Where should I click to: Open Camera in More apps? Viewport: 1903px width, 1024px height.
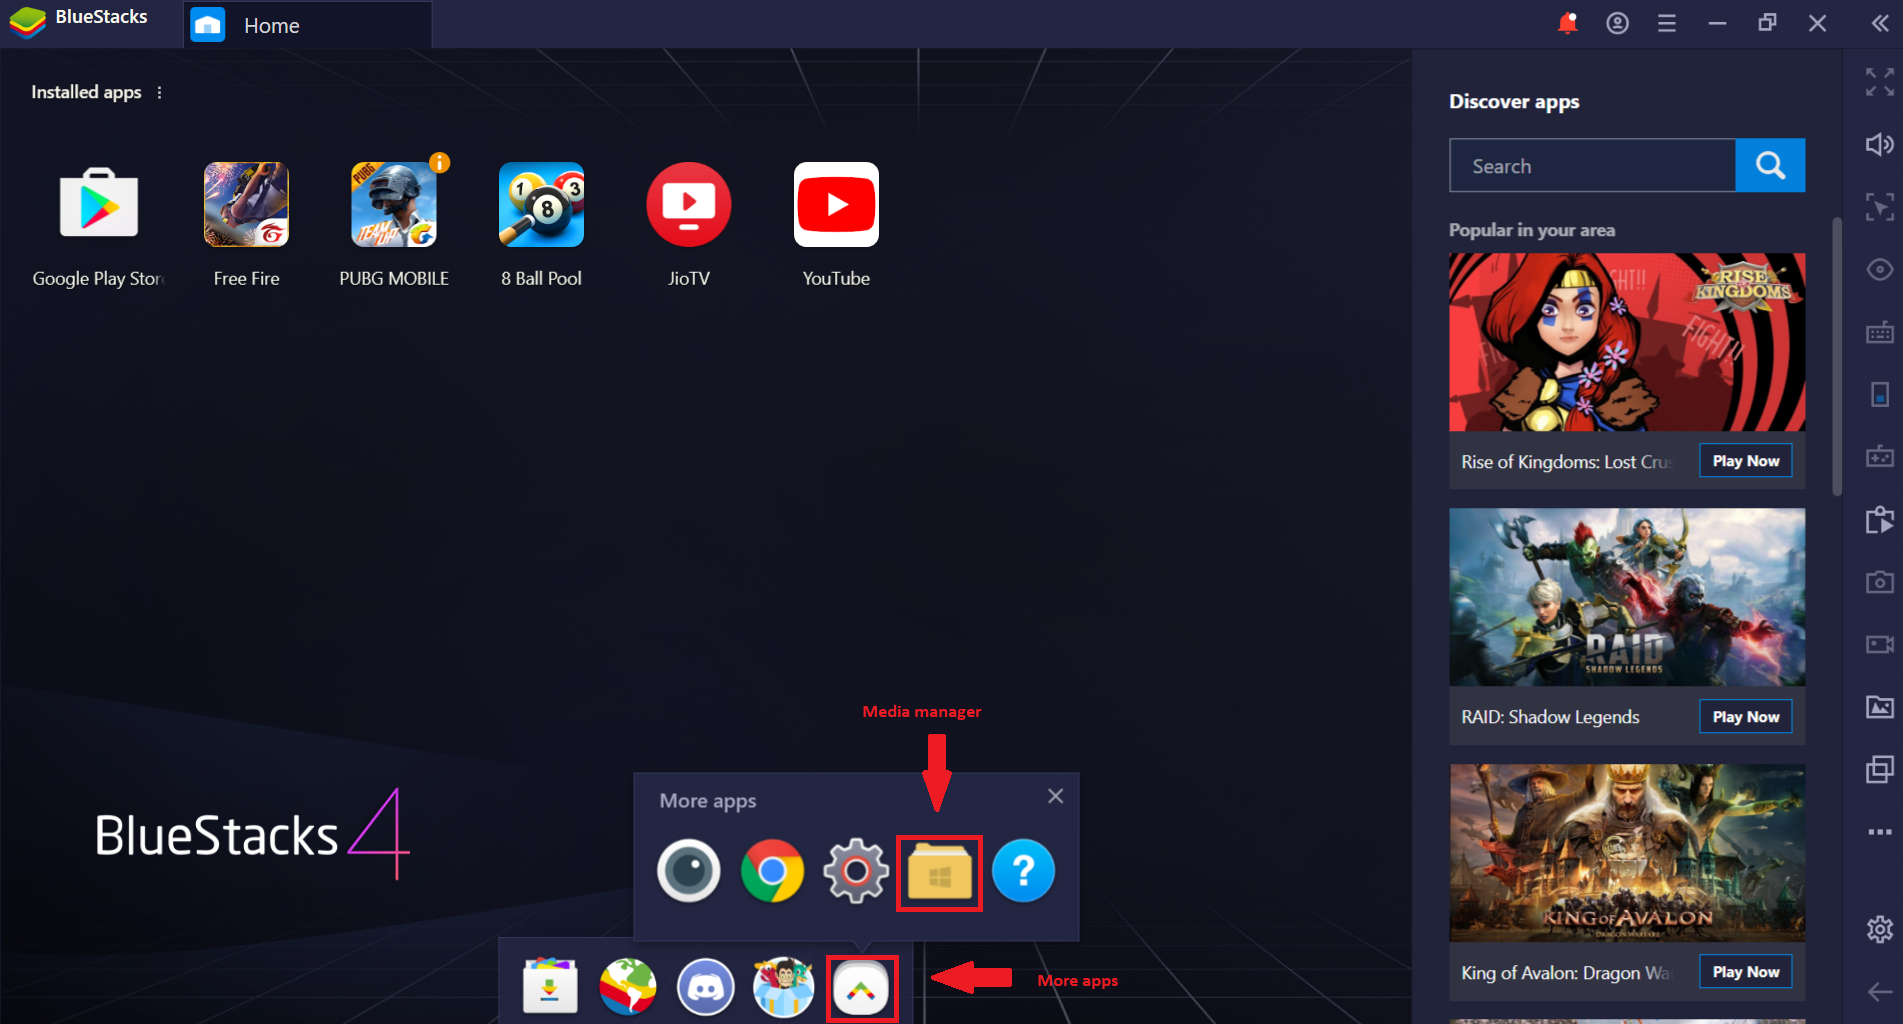click(689, 871)
